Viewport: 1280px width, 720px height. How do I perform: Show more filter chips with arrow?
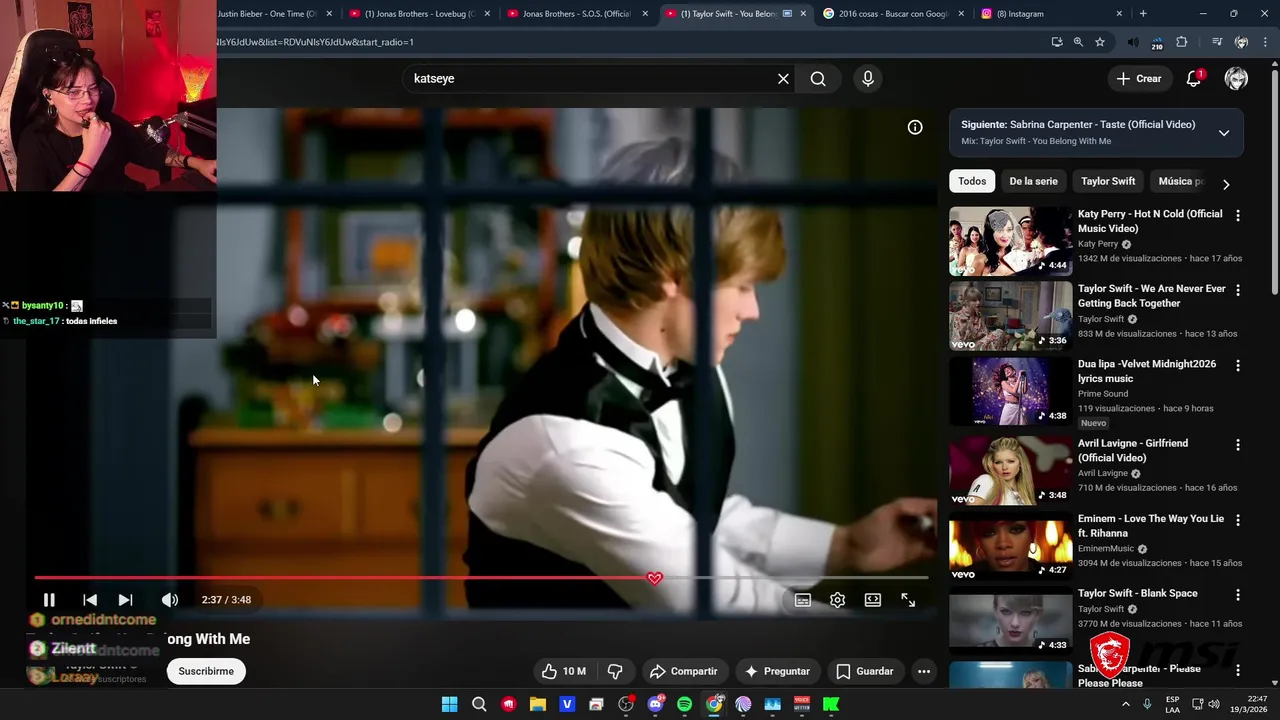click(1226, 184)
